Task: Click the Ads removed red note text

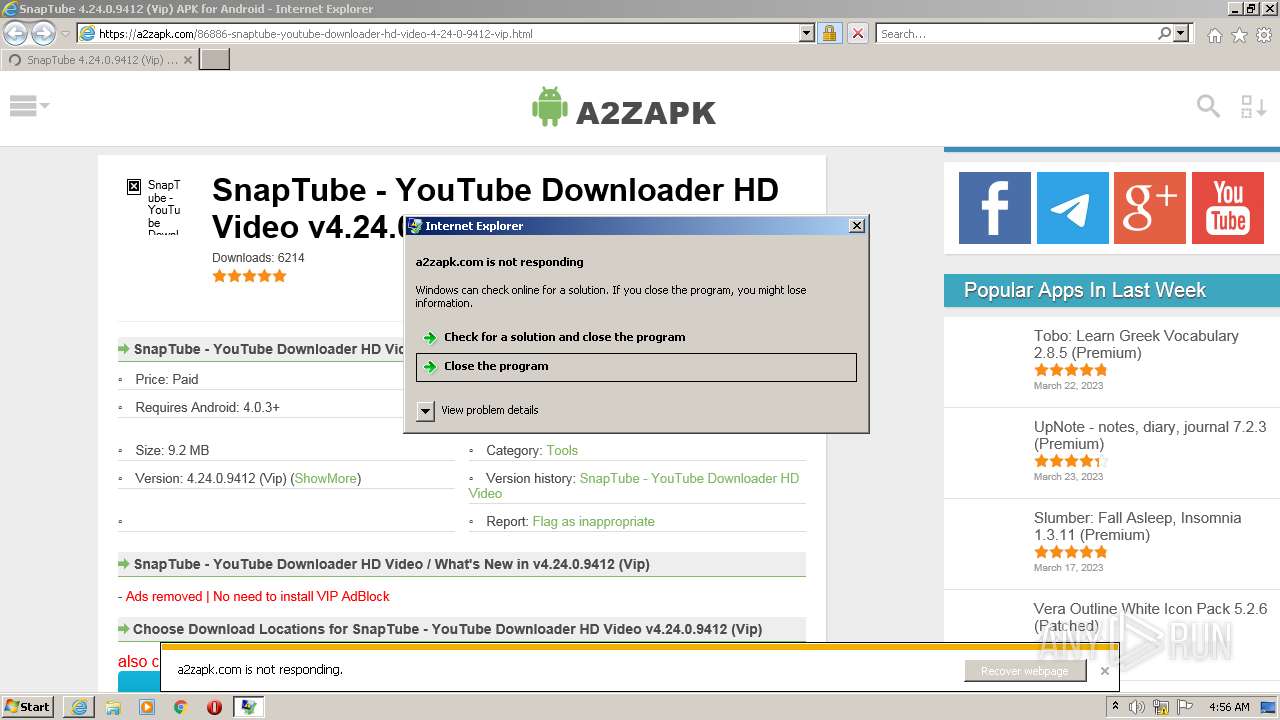Action: (x=254, y=596)
